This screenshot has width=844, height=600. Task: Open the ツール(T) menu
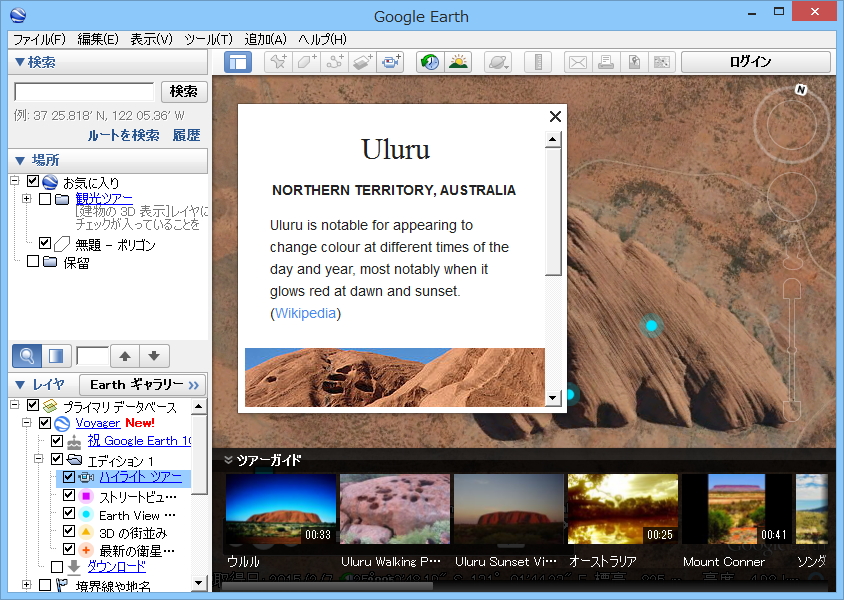click(208, 39)
